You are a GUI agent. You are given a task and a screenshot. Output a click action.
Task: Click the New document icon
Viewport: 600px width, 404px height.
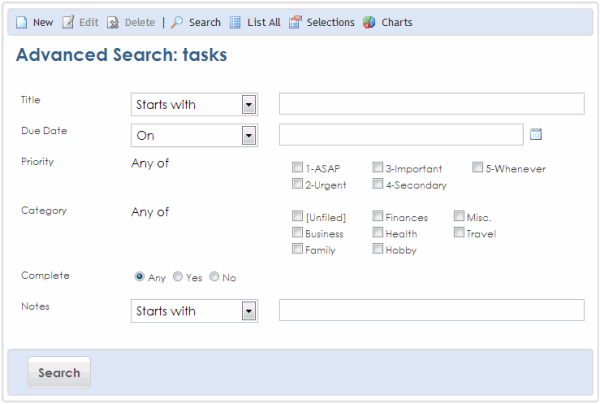[21, 23]
